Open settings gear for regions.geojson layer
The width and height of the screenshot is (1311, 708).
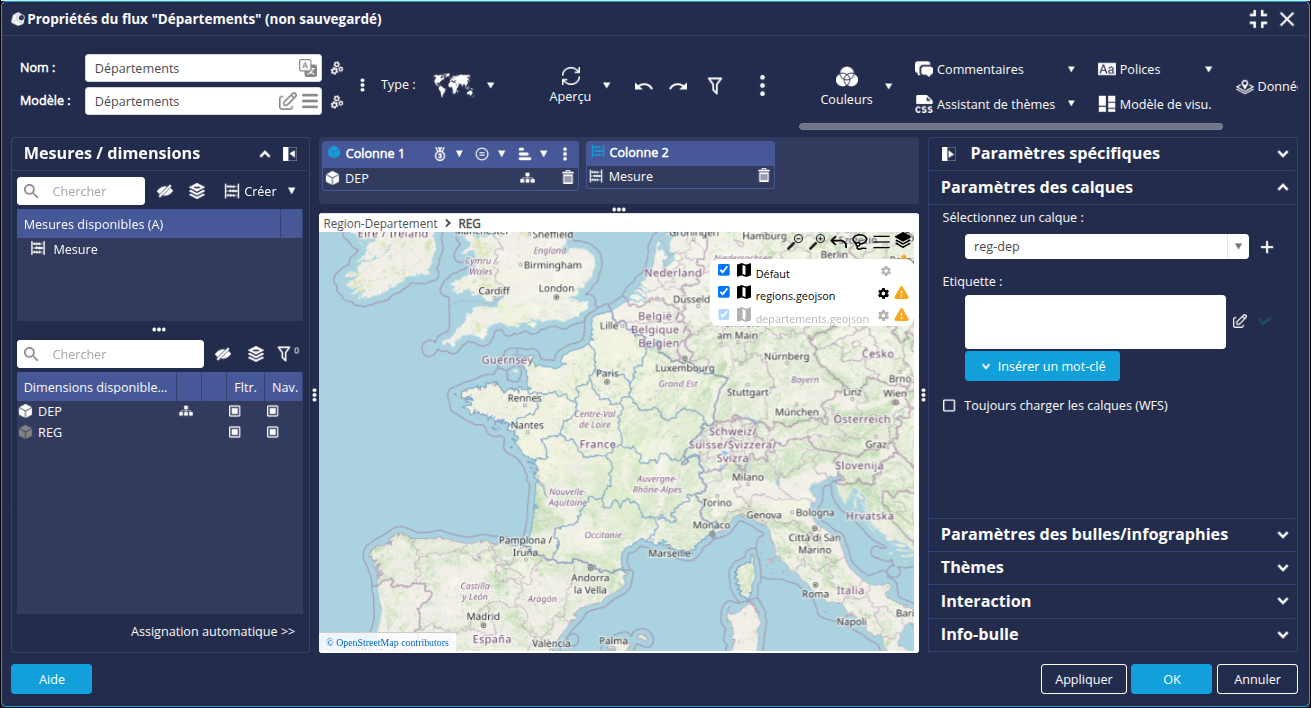(883, 294)
